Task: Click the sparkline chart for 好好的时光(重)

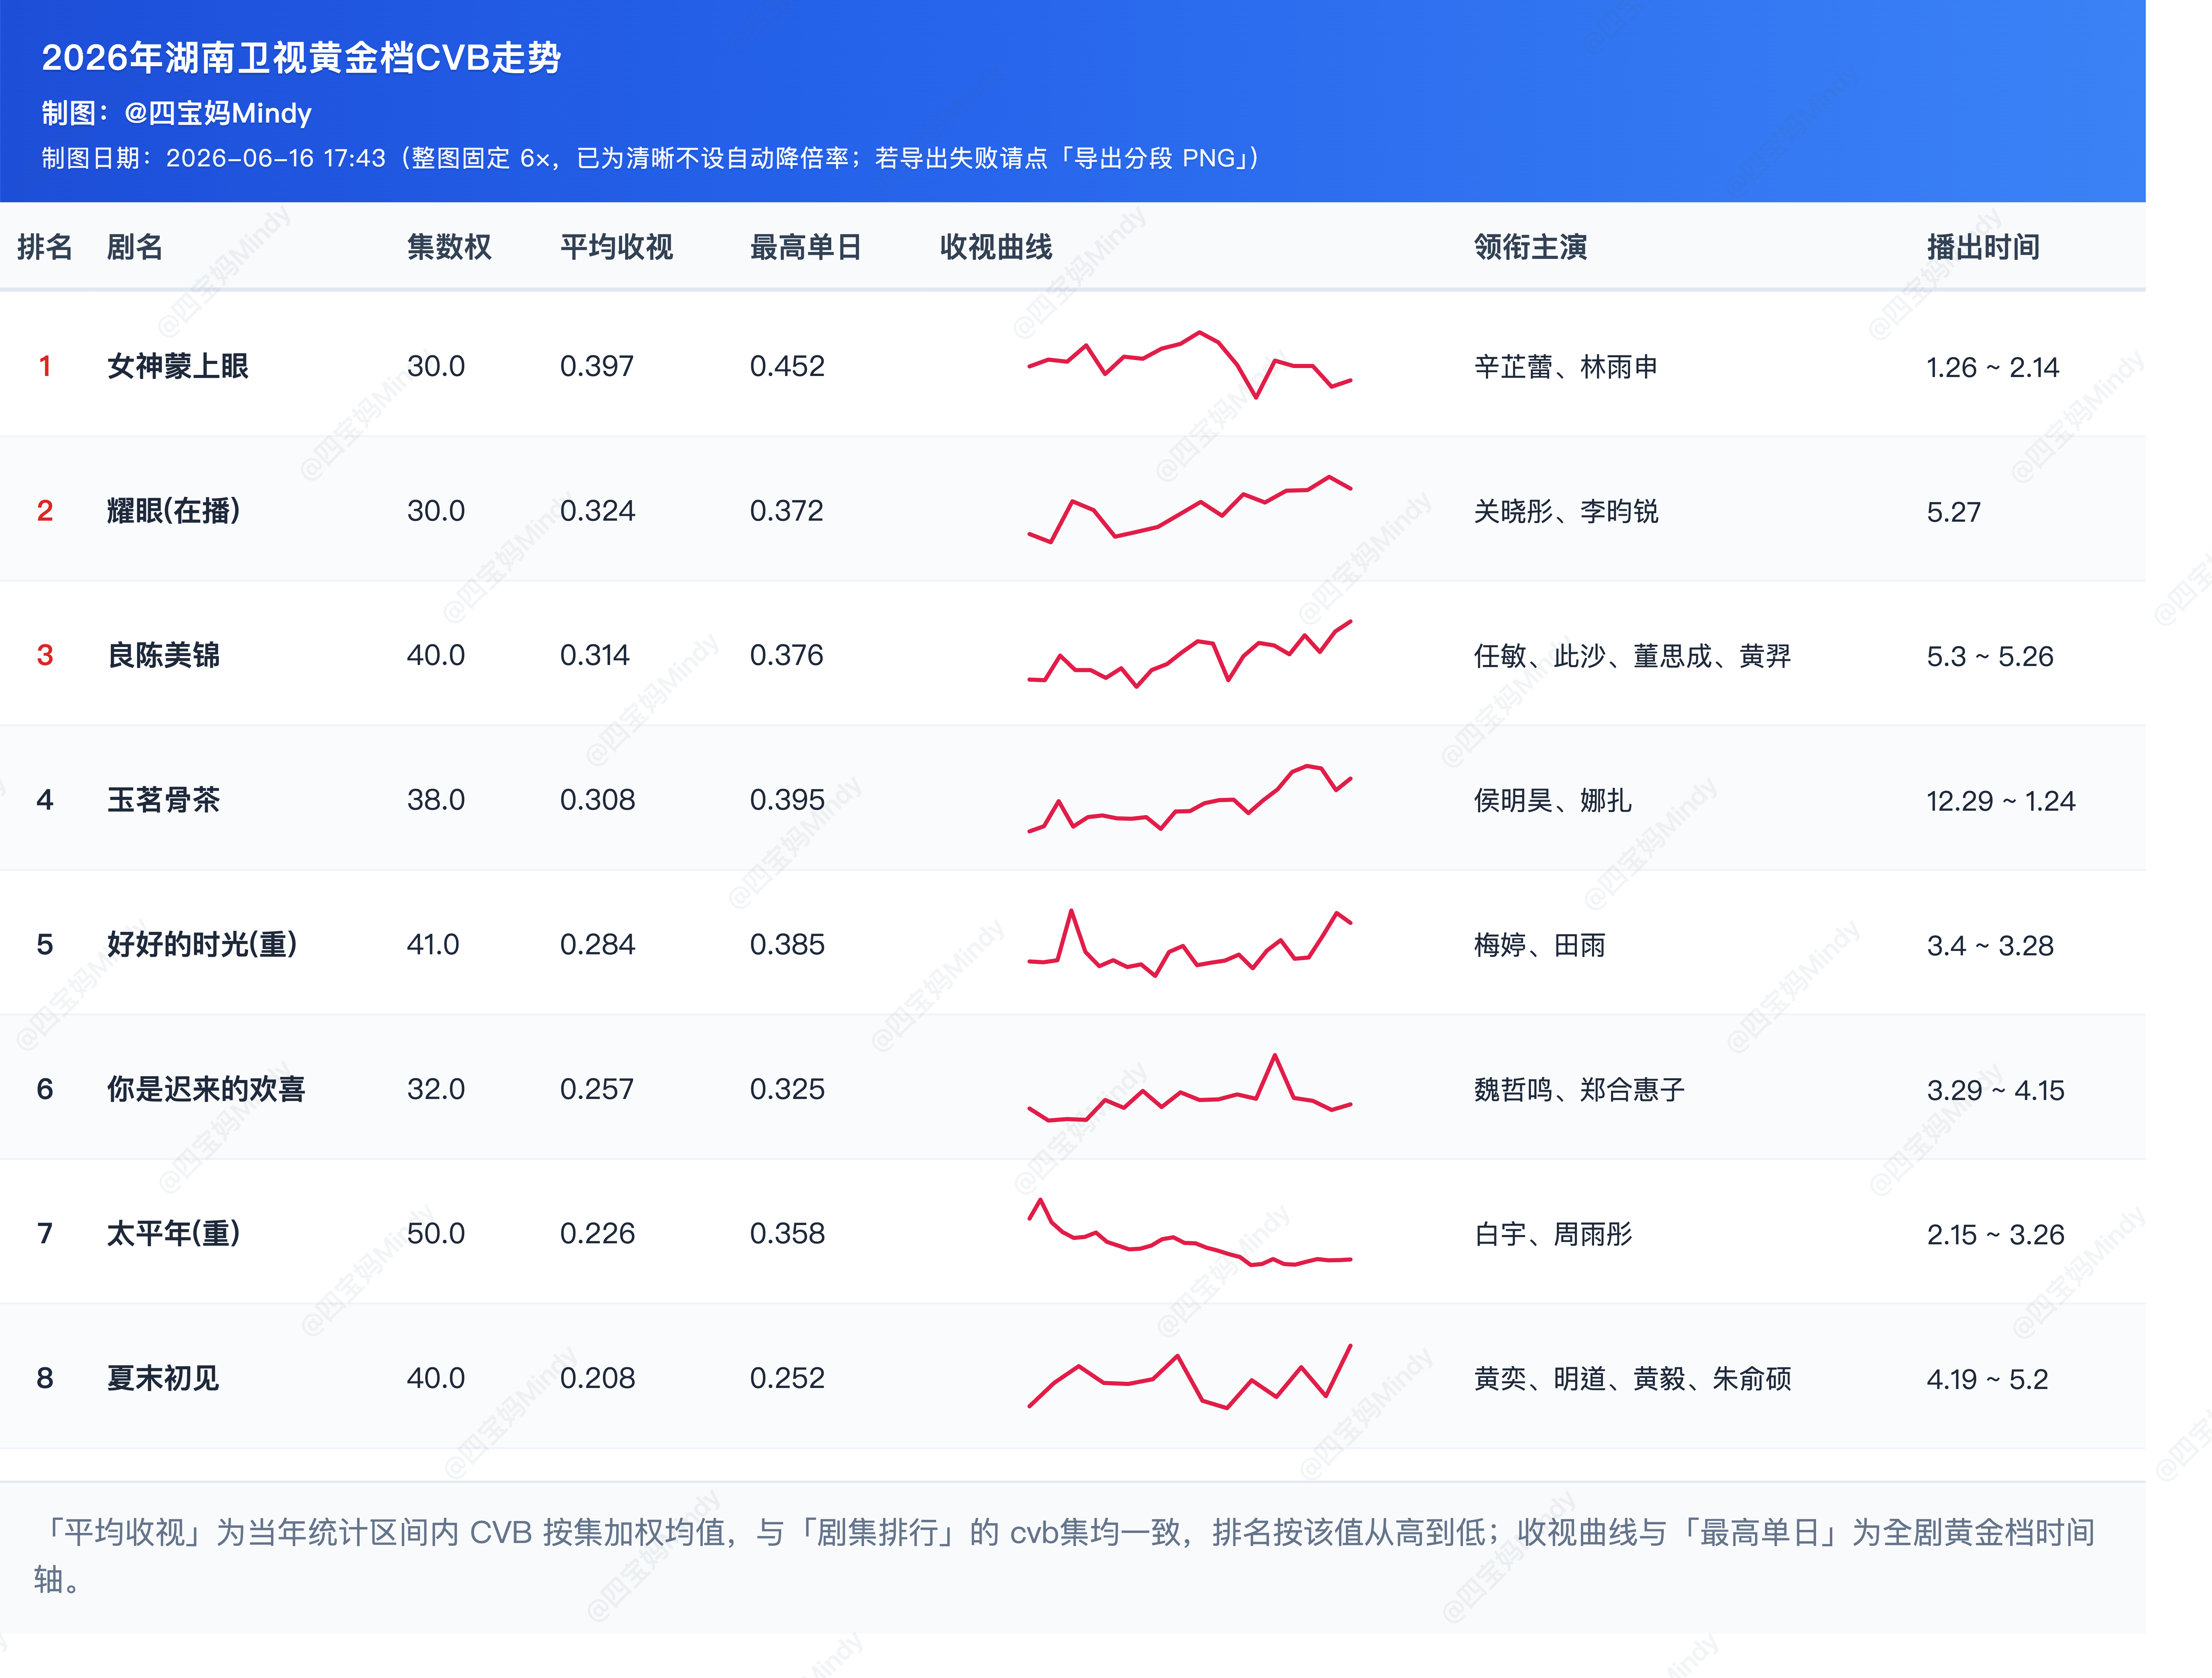Action: click(1190, 943)
